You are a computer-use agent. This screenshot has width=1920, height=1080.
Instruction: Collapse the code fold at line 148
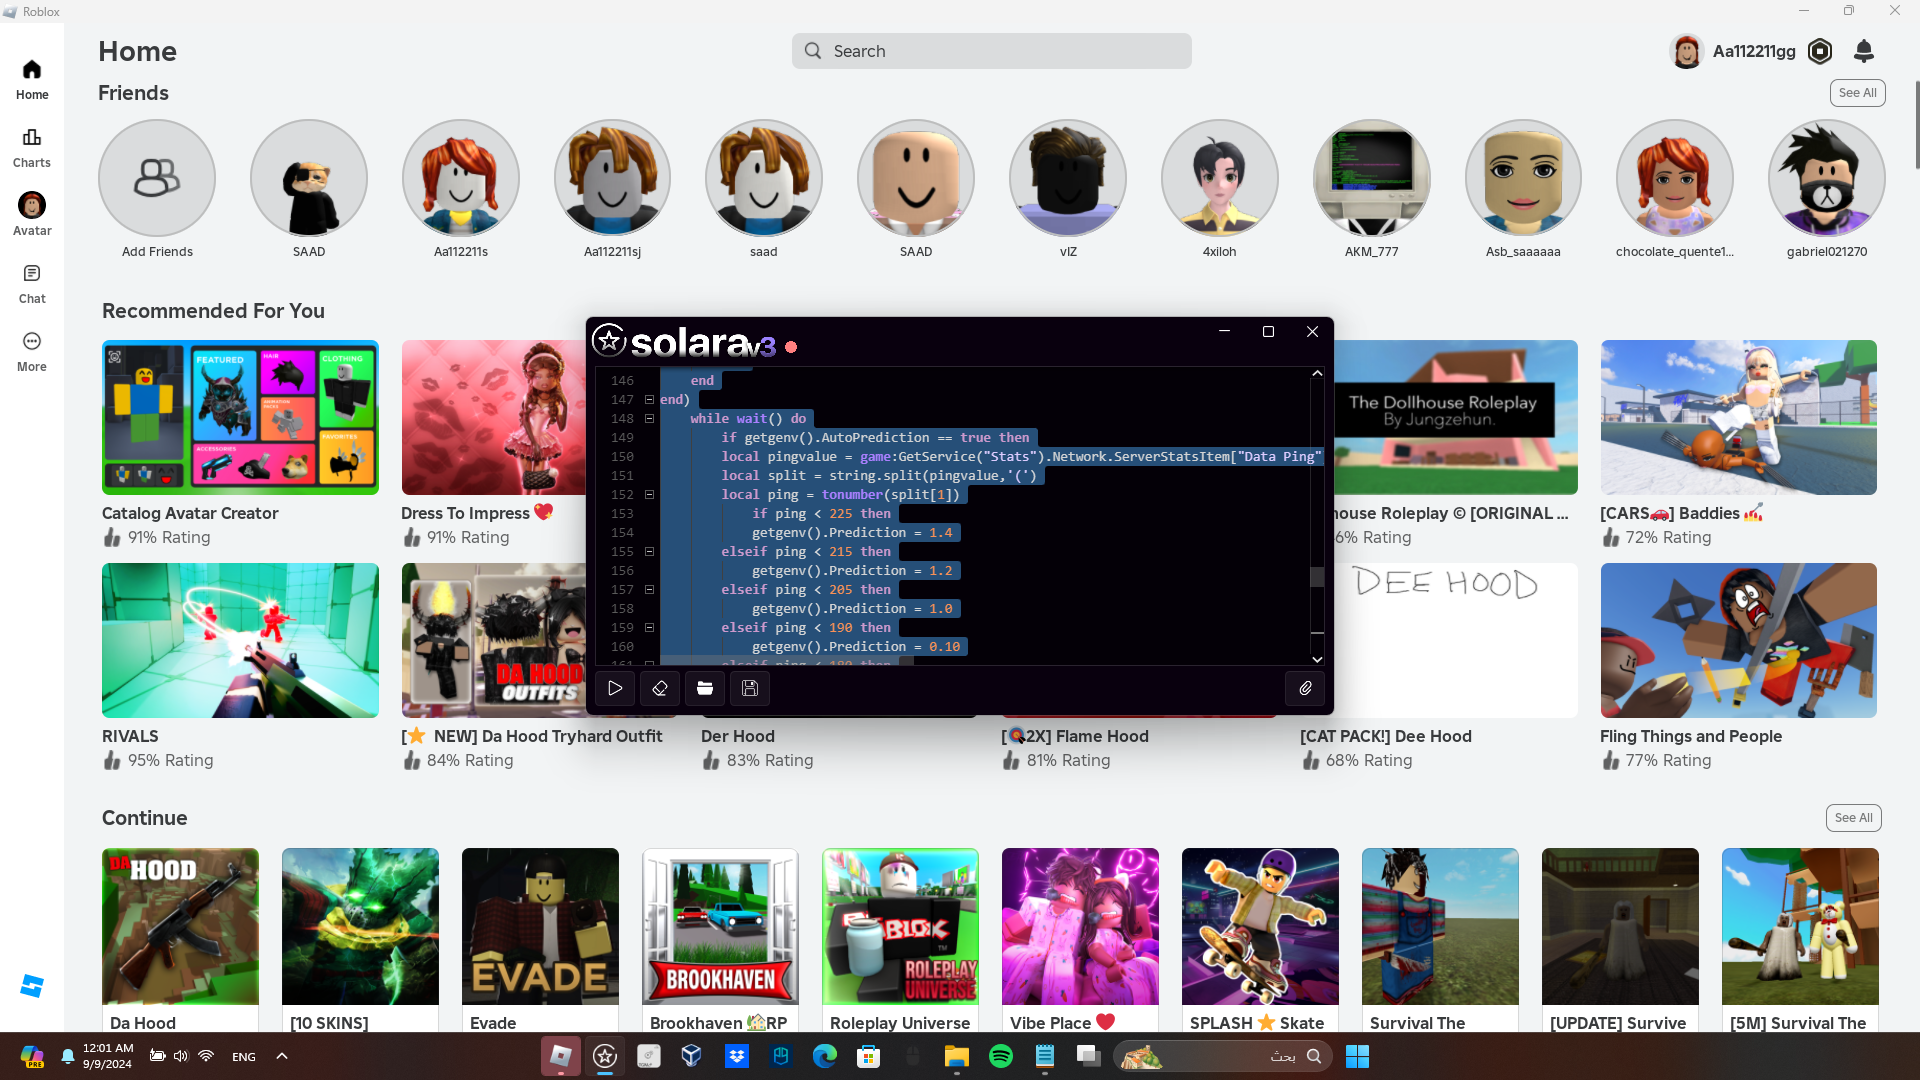tap(649, 418)
